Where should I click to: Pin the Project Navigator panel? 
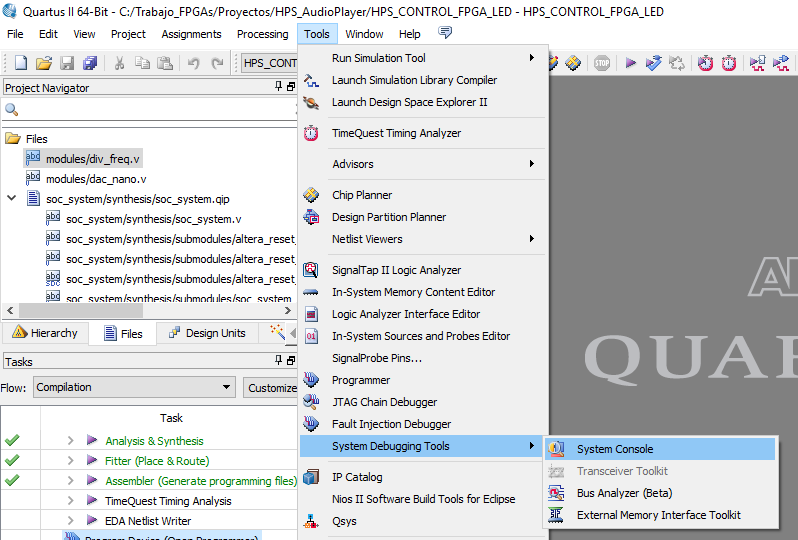(x=278, y=87)
